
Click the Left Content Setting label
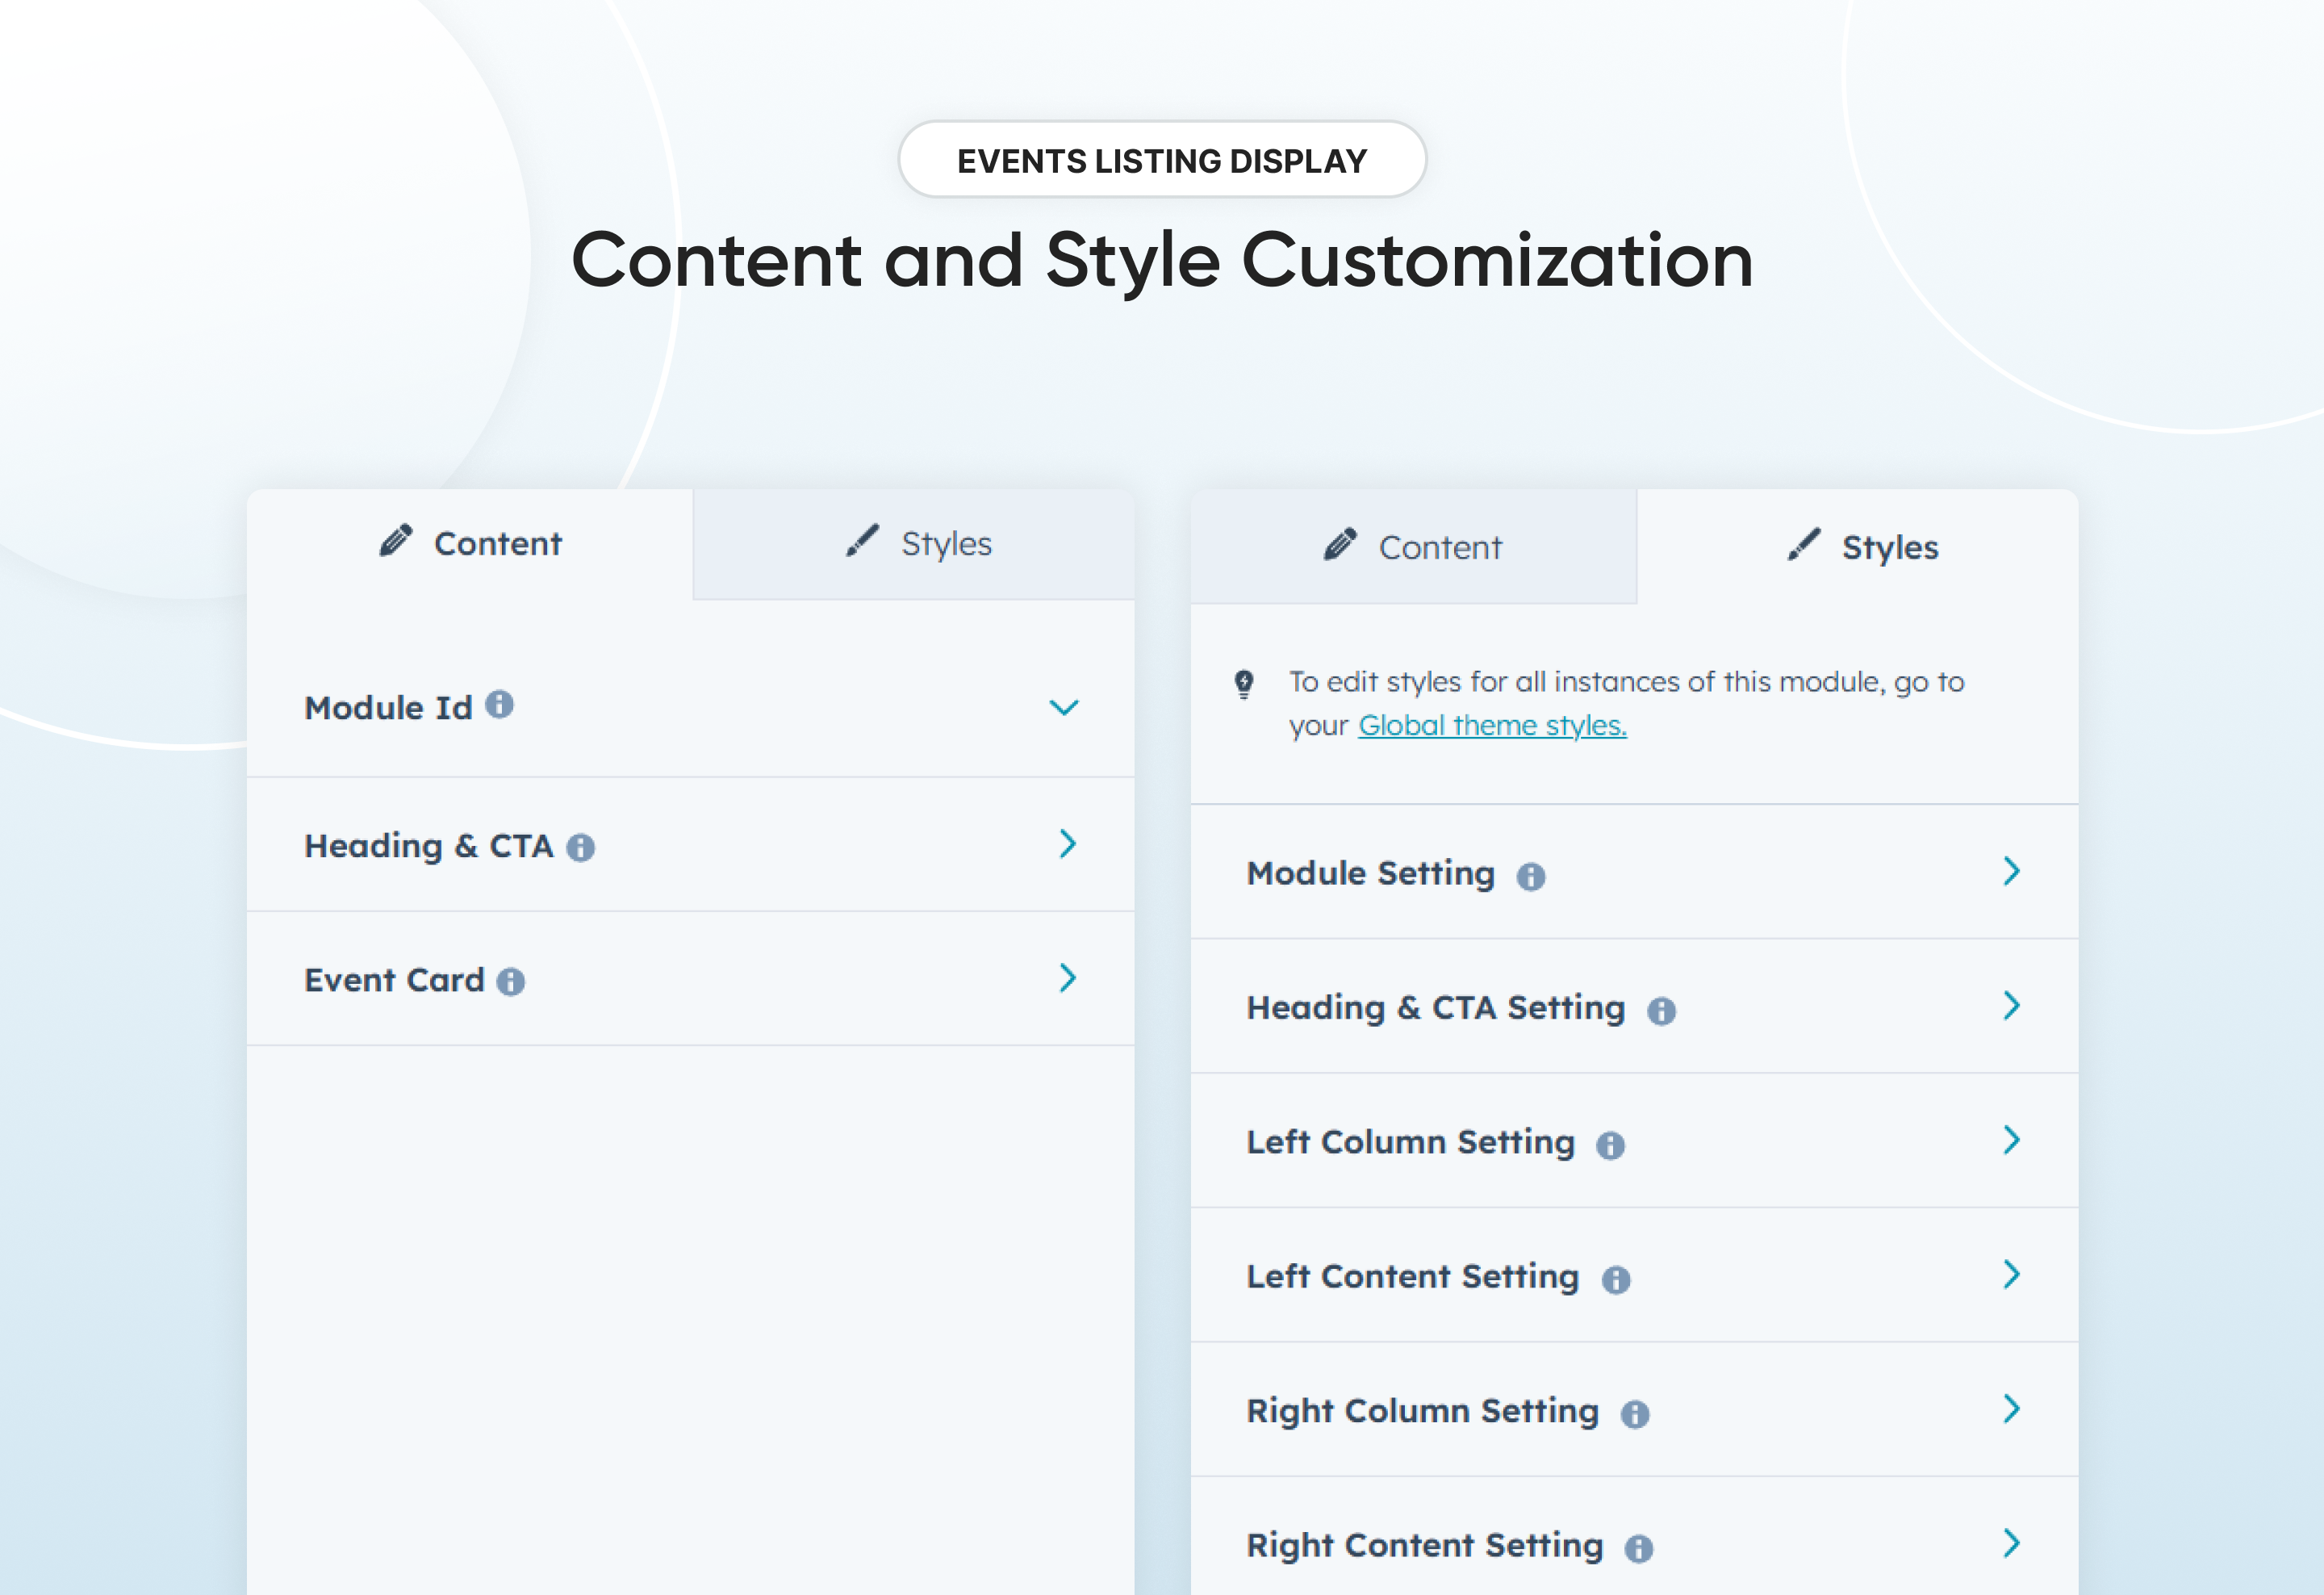(x=1413, y=1277)
